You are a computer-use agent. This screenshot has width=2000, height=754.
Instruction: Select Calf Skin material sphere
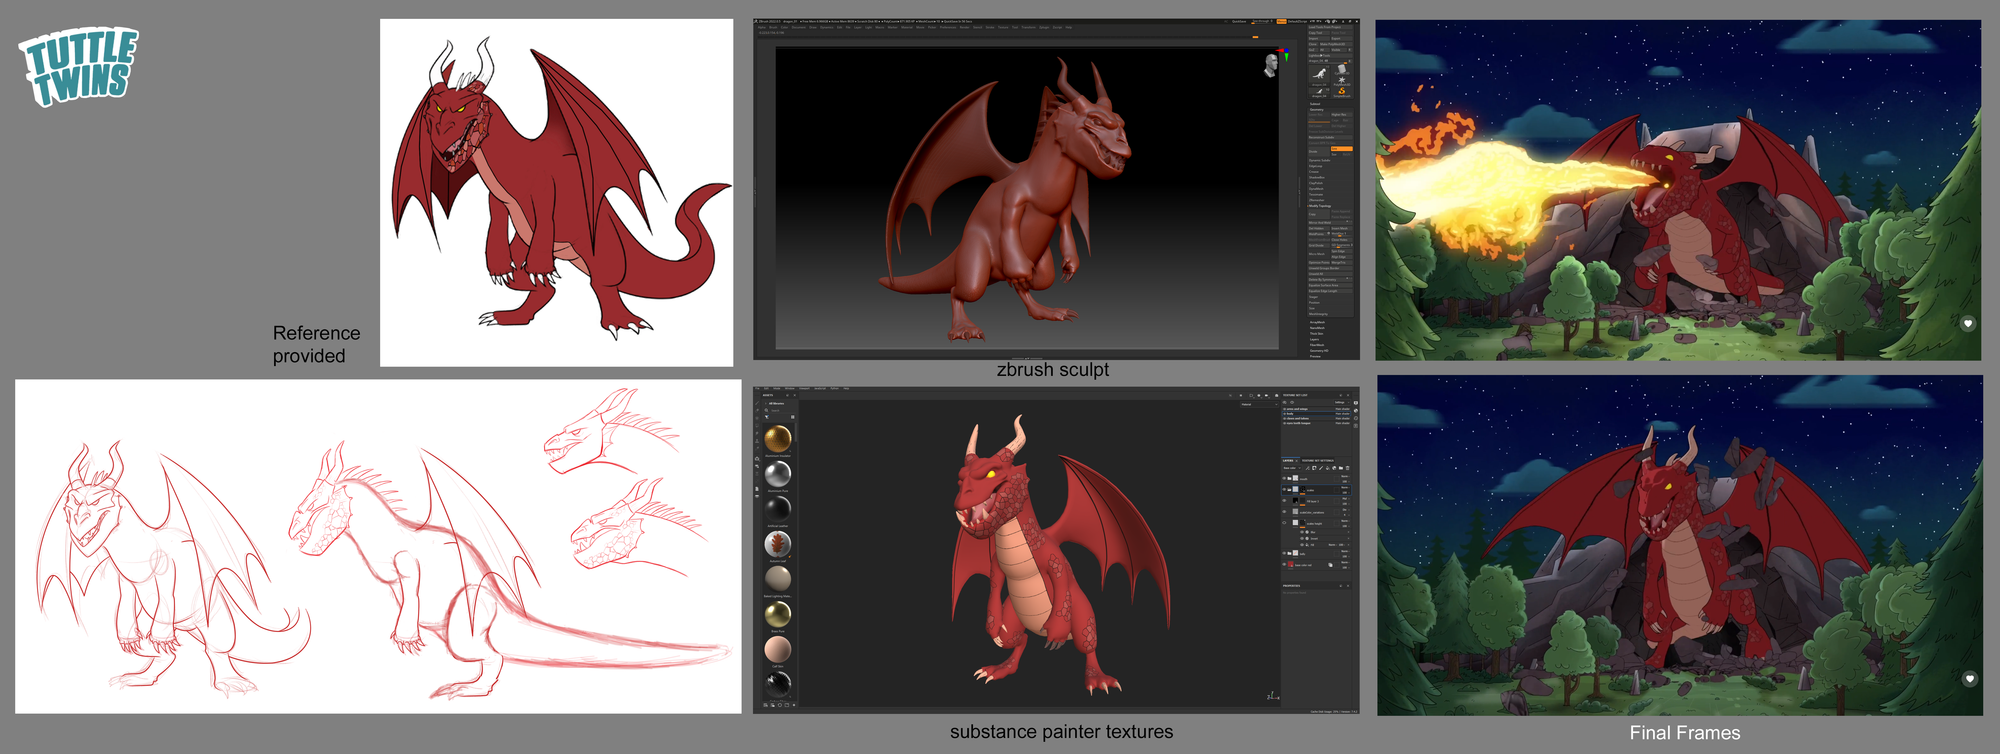[x=777, y=648]
